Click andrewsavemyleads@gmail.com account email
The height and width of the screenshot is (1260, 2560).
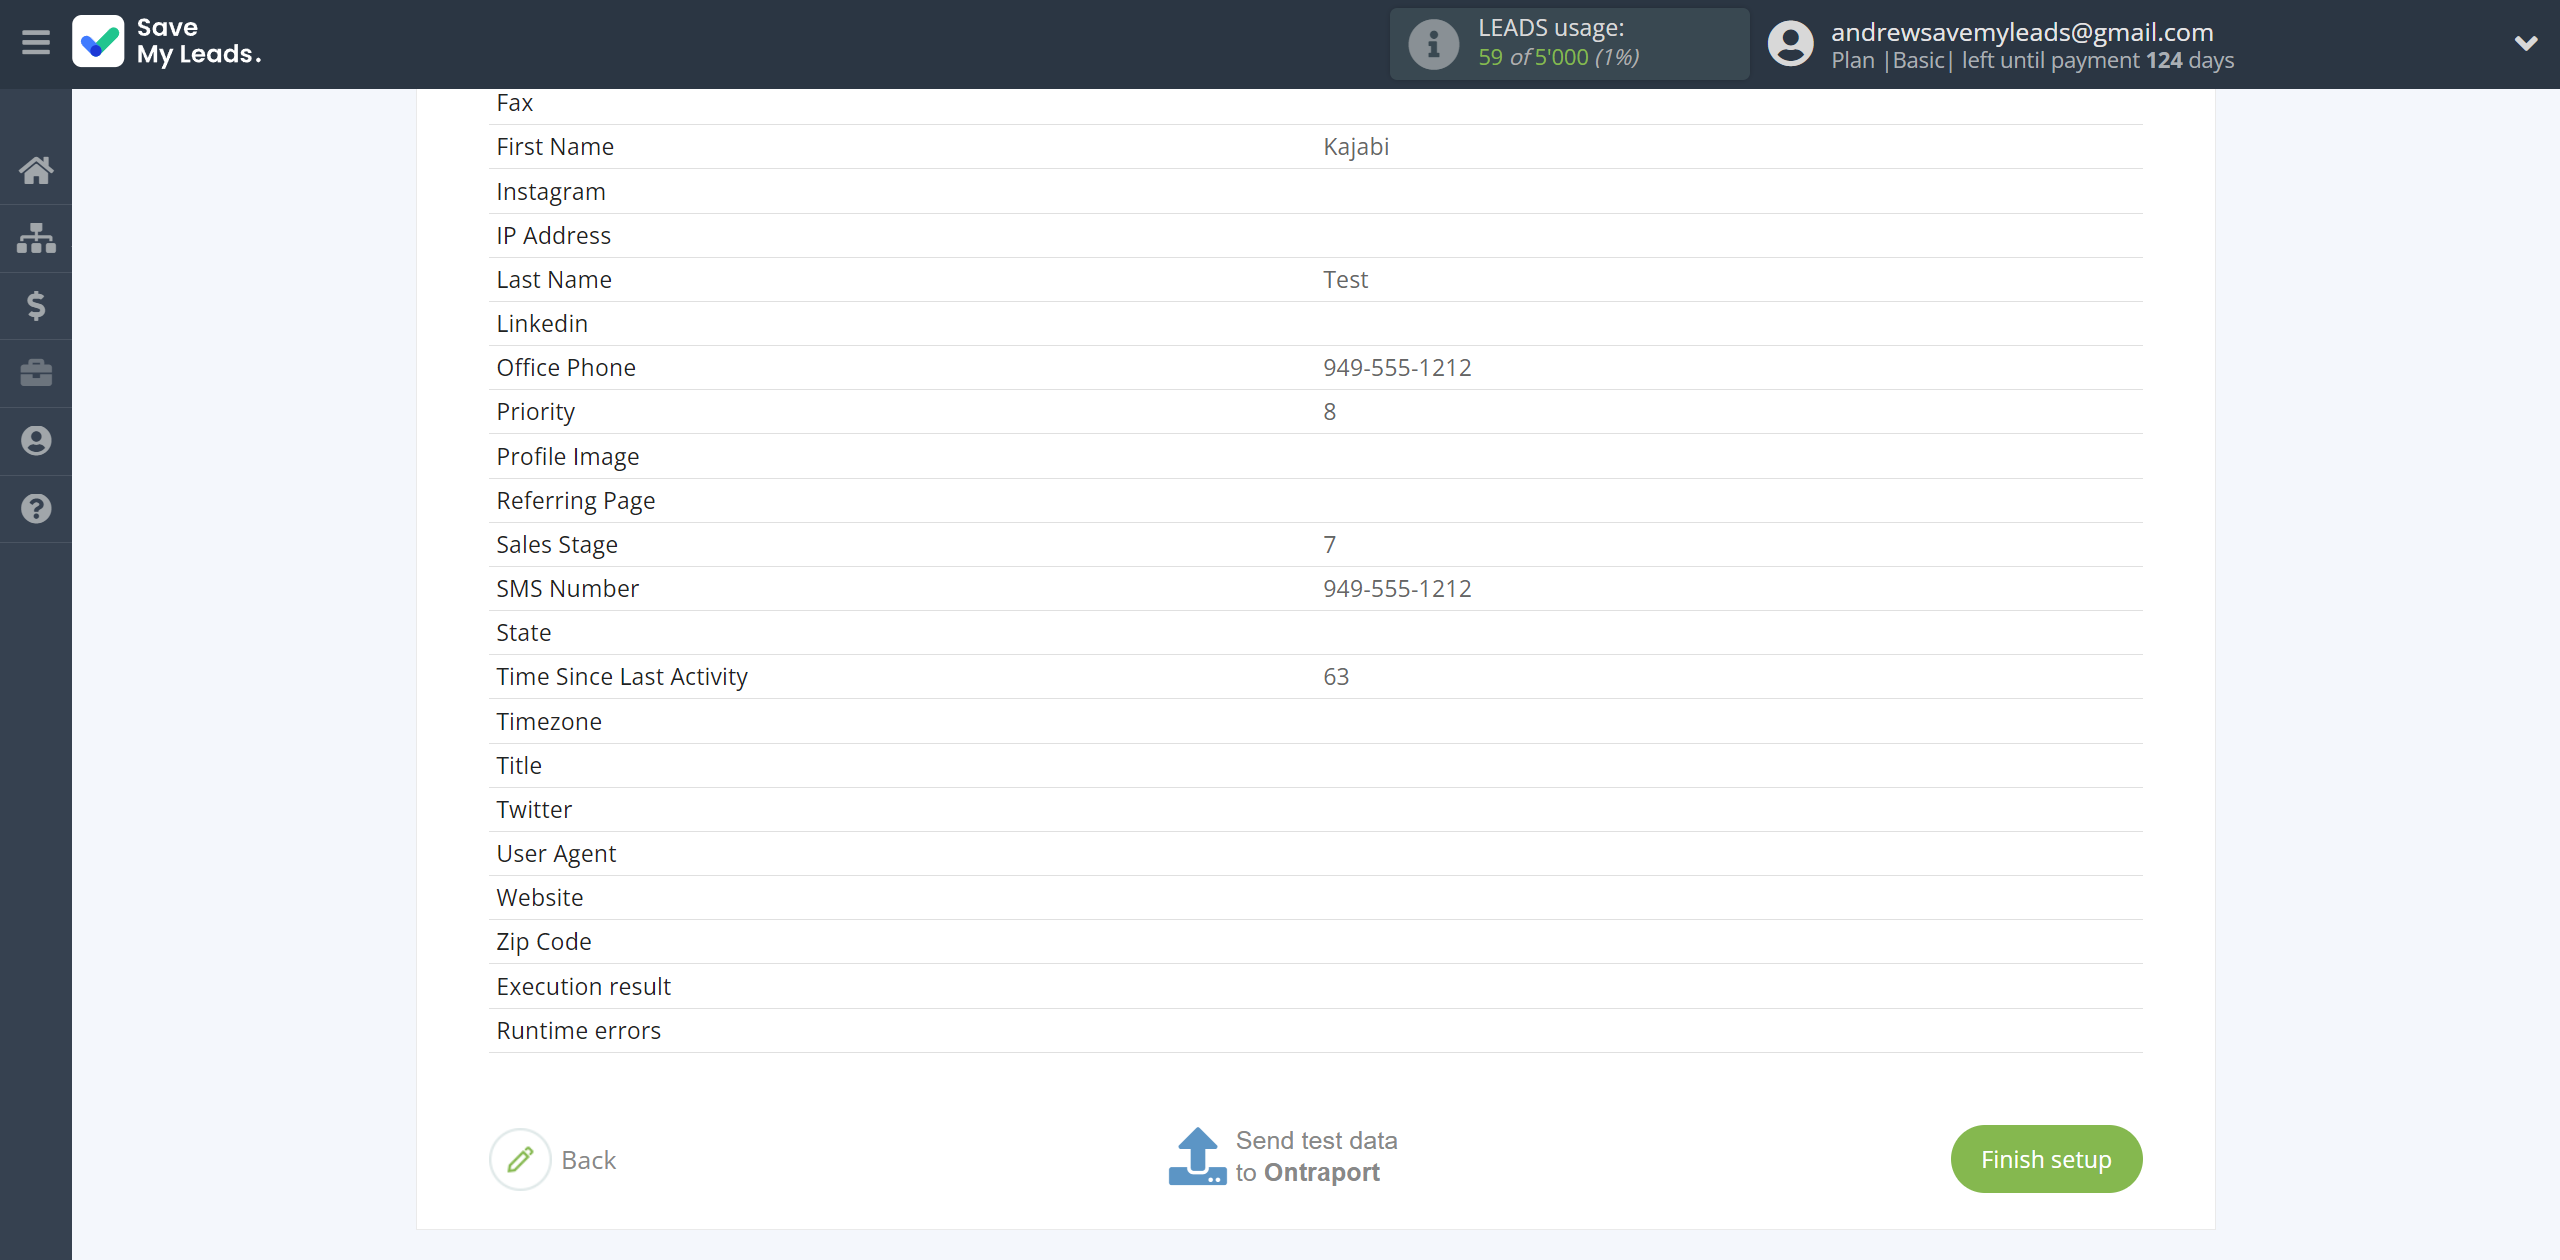pos(2022,32)
